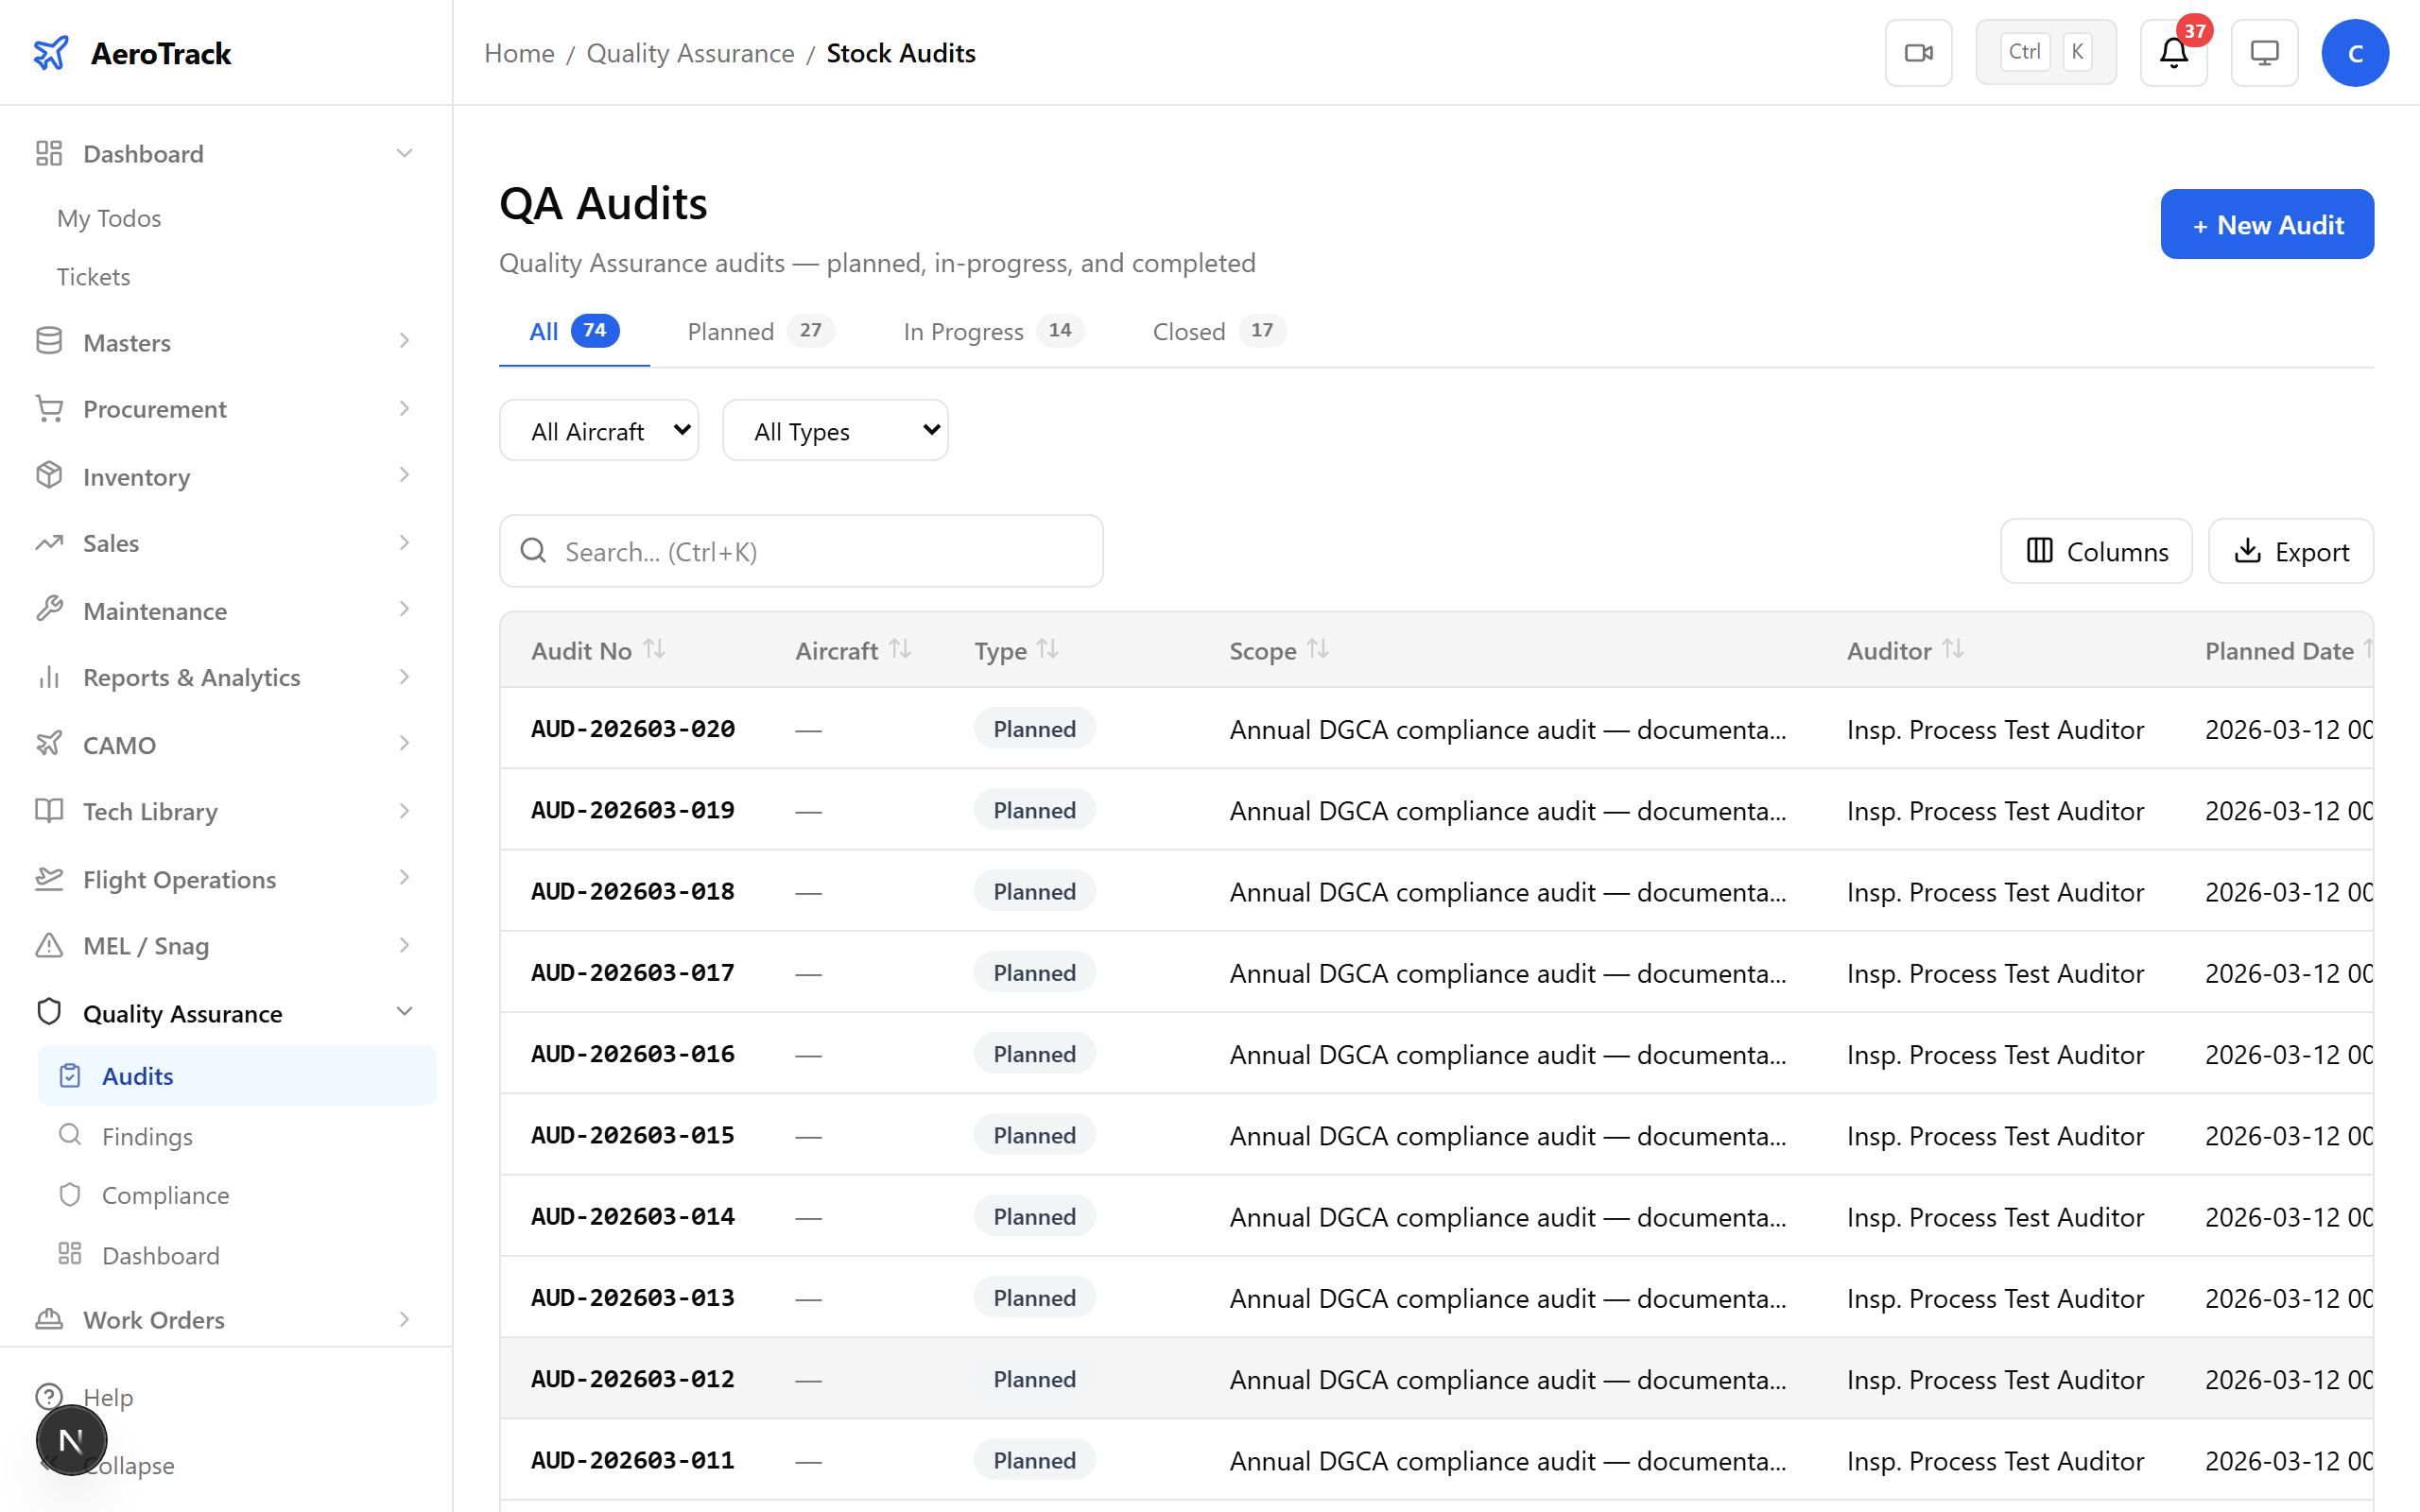Open the CAMO section icon
Viewport: 2420px width, 1512px height.
[49, 743]
